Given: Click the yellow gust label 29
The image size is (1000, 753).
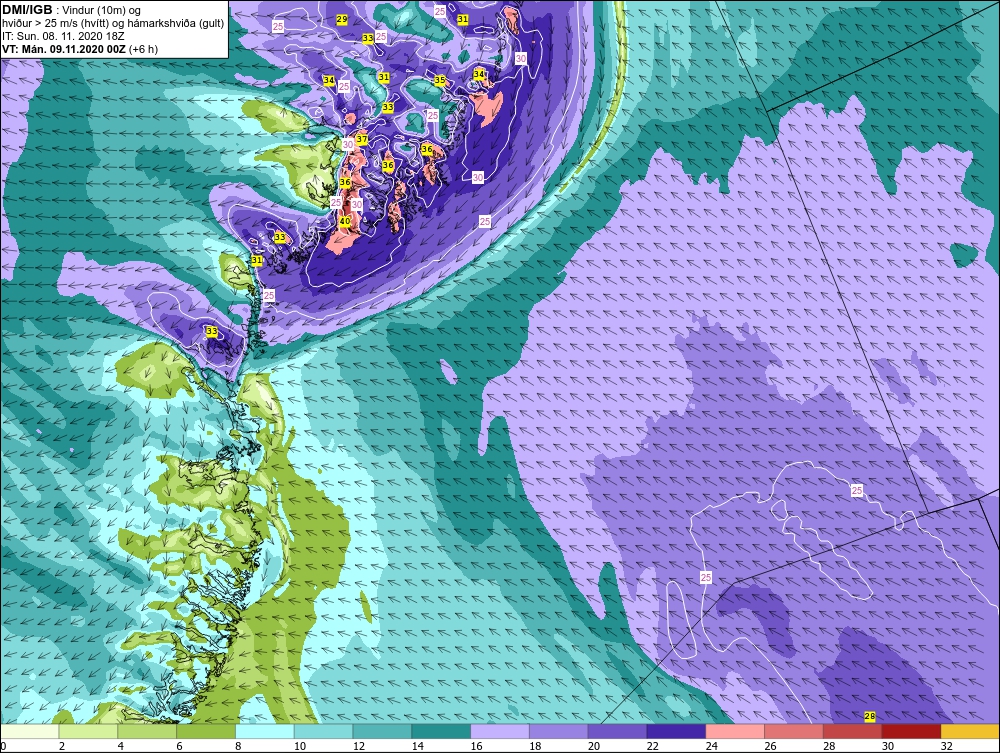Looking at the screenshot, I should click(x=342, y=20).
